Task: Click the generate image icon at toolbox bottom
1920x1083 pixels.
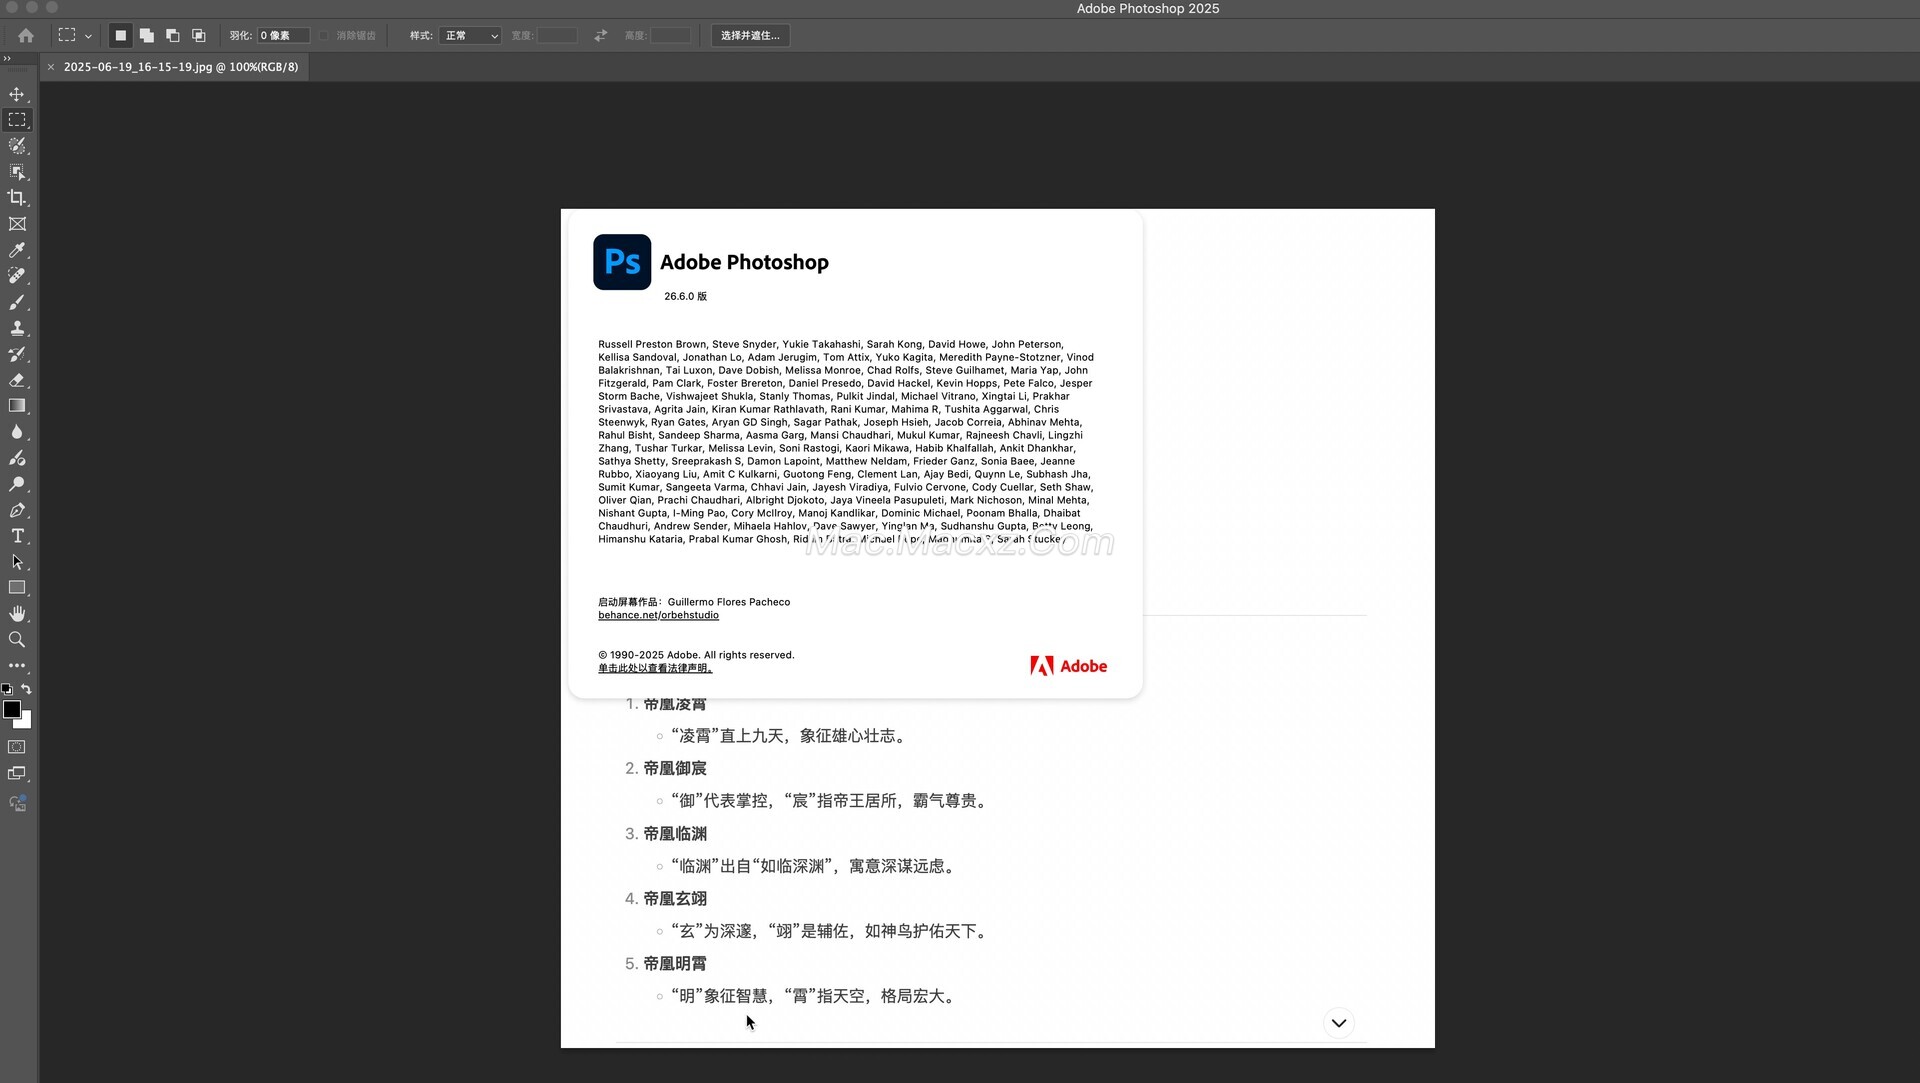Action: point(17,803)
